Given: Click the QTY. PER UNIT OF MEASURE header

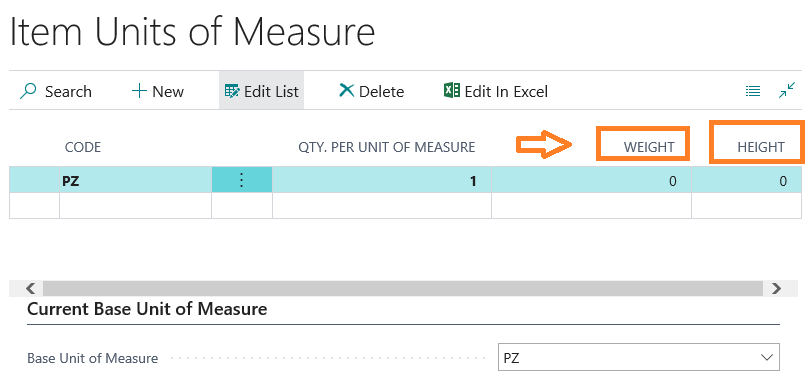Looking at the screenshot, I should [x=387, y=148].
